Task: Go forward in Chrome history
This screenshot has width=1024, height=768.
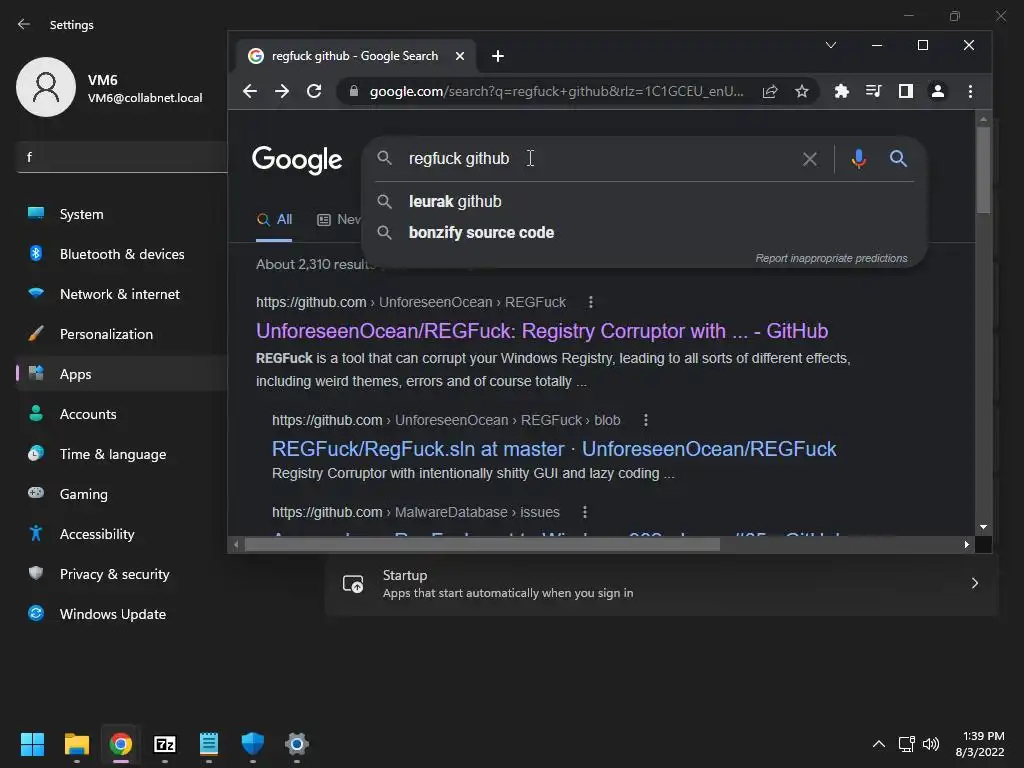Action: click(281, 91)
